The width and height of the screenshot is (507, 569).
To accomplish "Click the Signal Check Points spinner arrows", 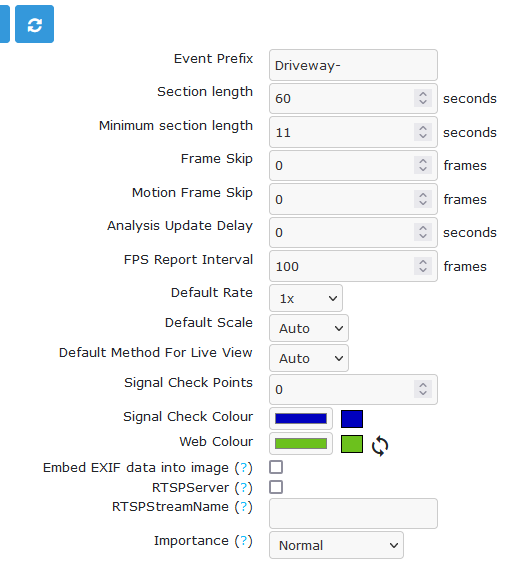I will pos(423,389).
